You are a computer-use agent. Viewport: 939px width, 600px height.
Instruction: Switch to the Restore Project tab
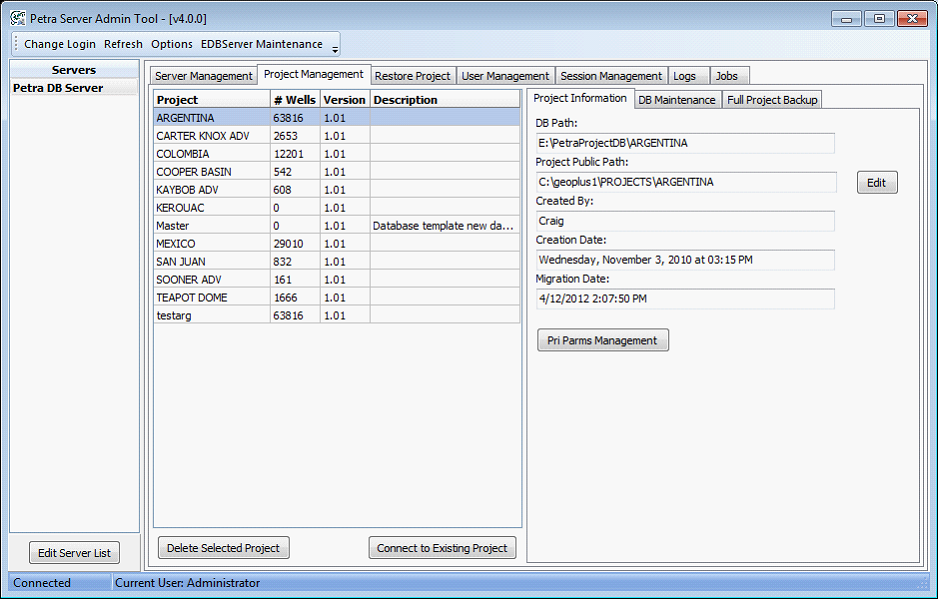point(412,76)
